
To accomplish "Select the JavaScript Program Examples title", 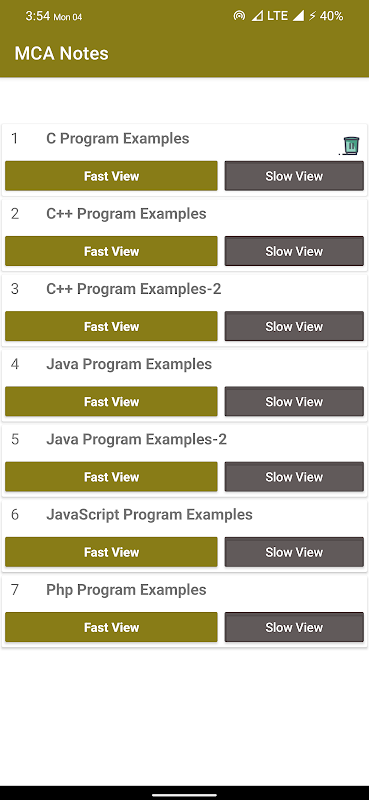I will pos(149,515).
